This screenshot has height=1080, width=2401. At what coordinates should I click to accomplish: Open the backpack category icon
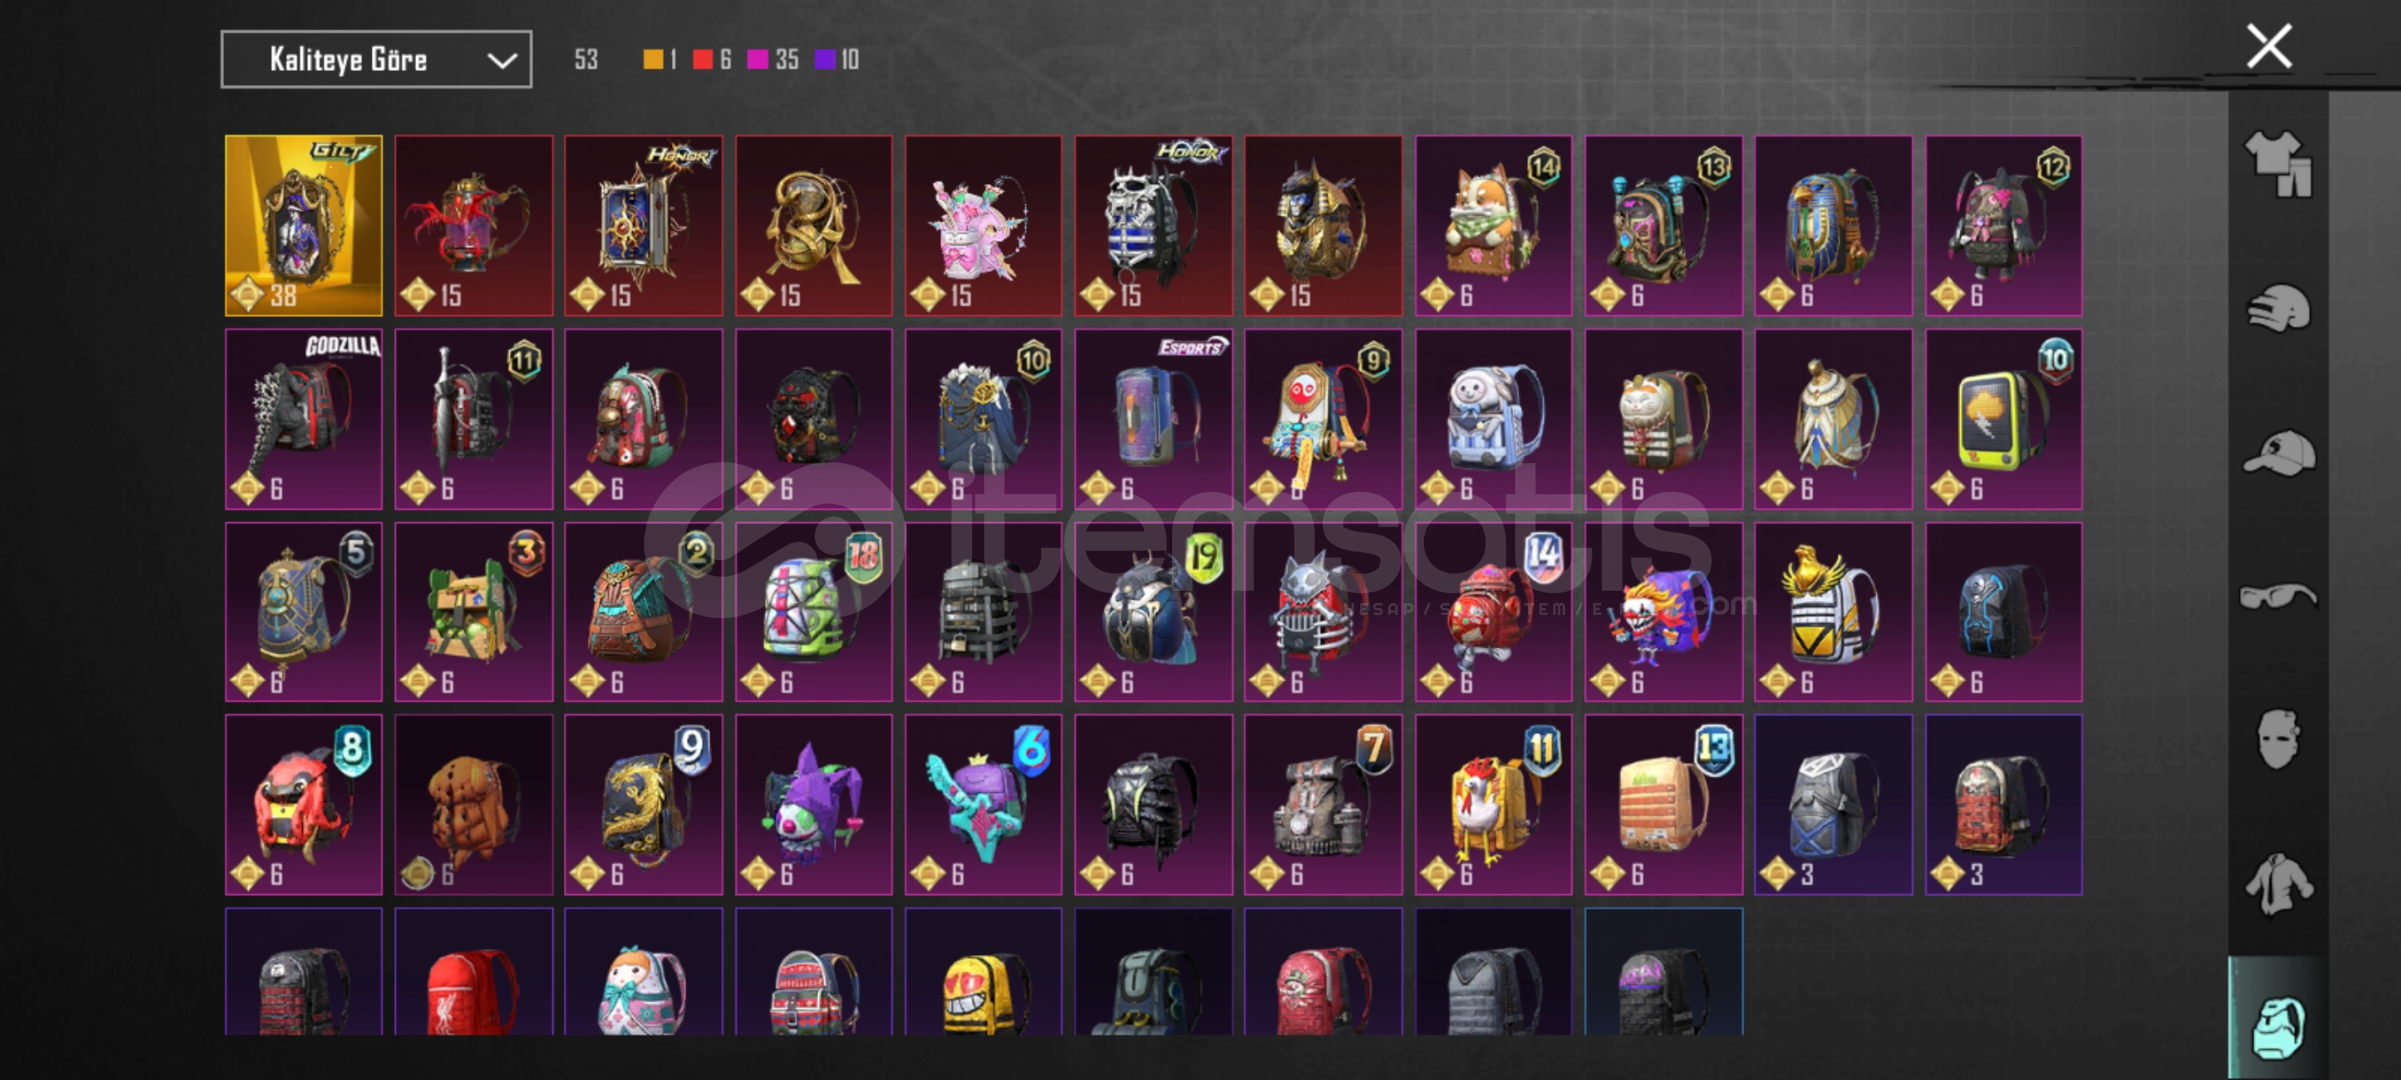pos(2278,1026)
